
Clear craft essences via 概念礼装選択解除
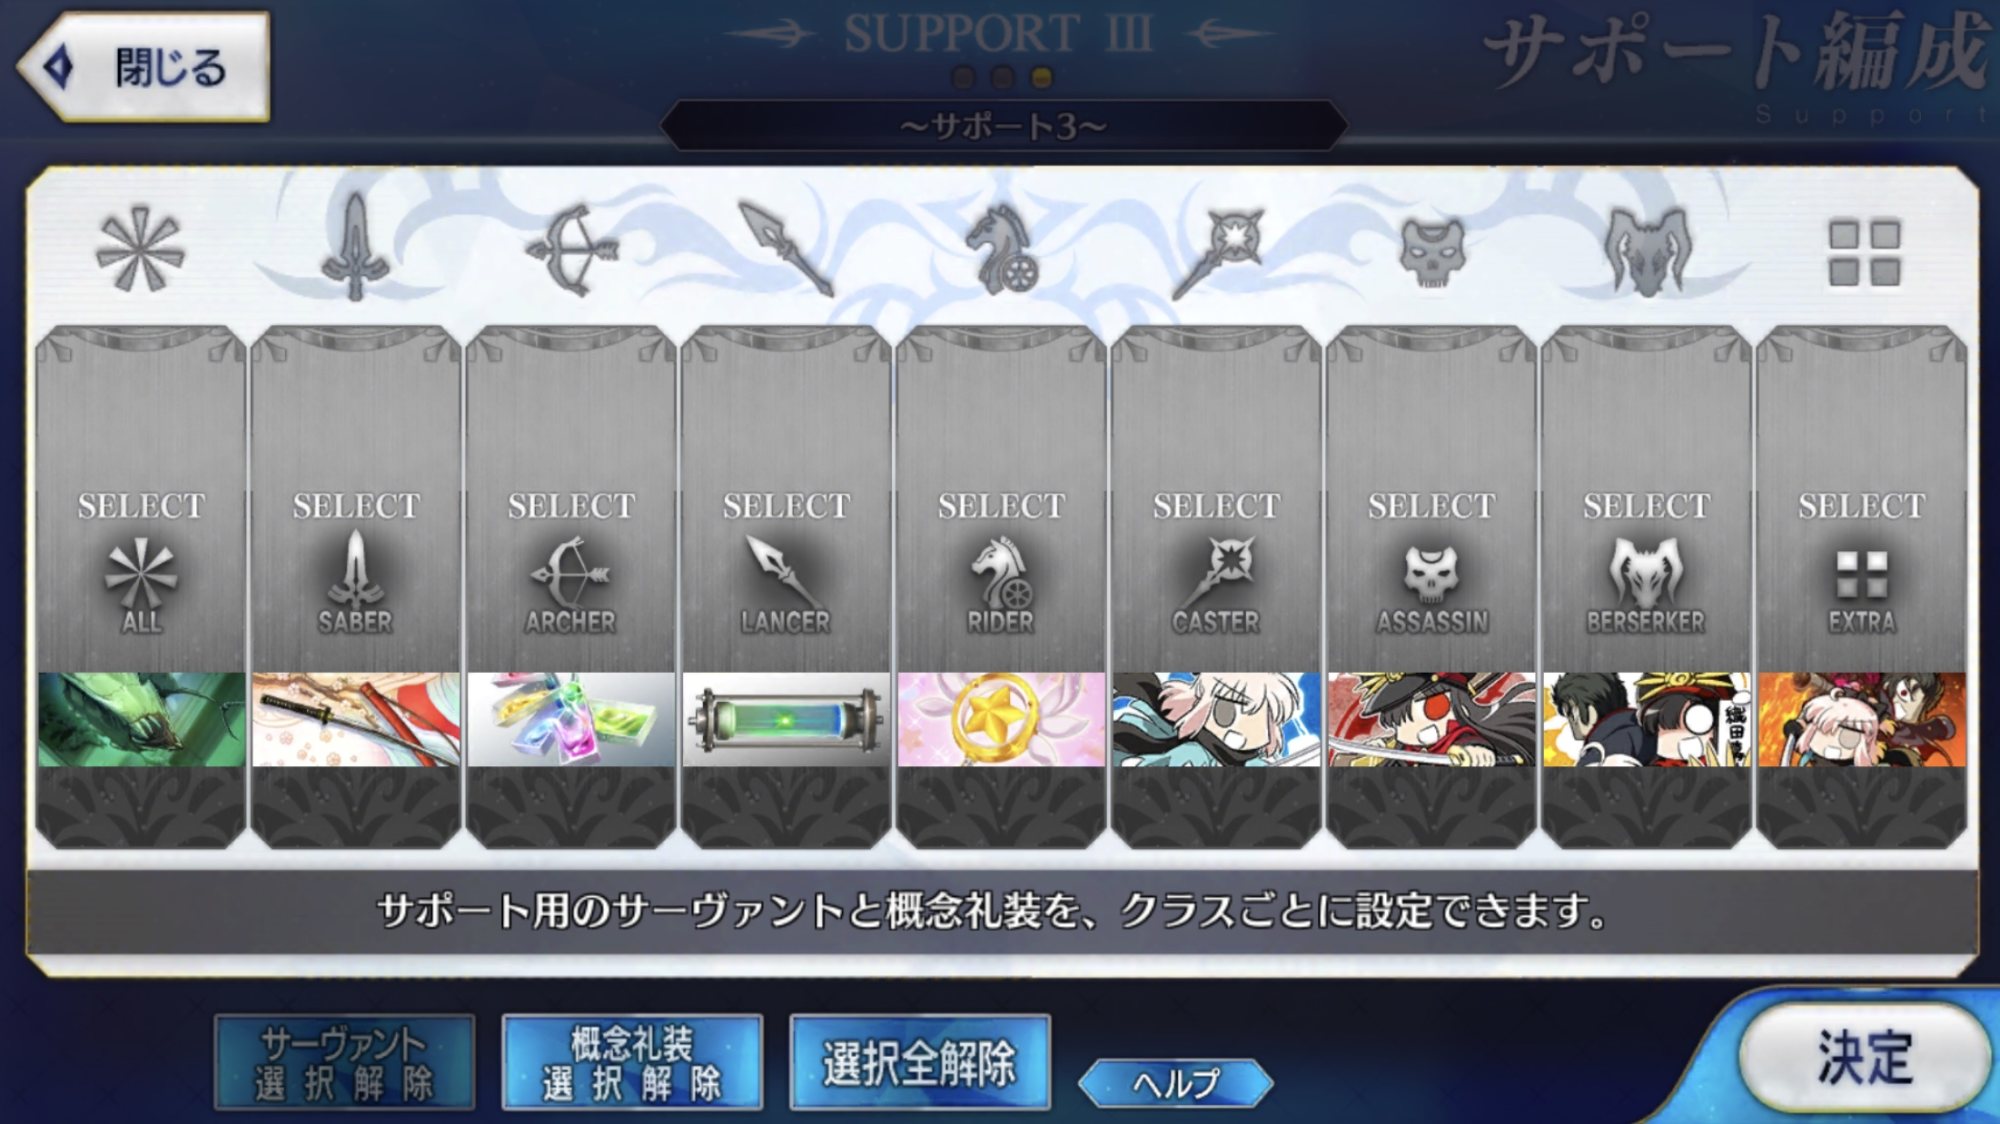632,1062
